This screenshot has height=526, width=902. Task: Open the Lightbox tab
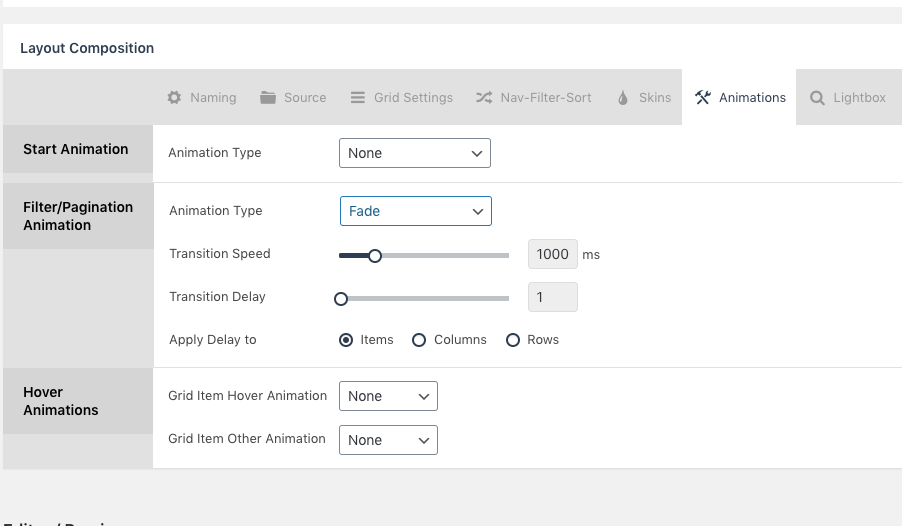click(x=848, y=97)
